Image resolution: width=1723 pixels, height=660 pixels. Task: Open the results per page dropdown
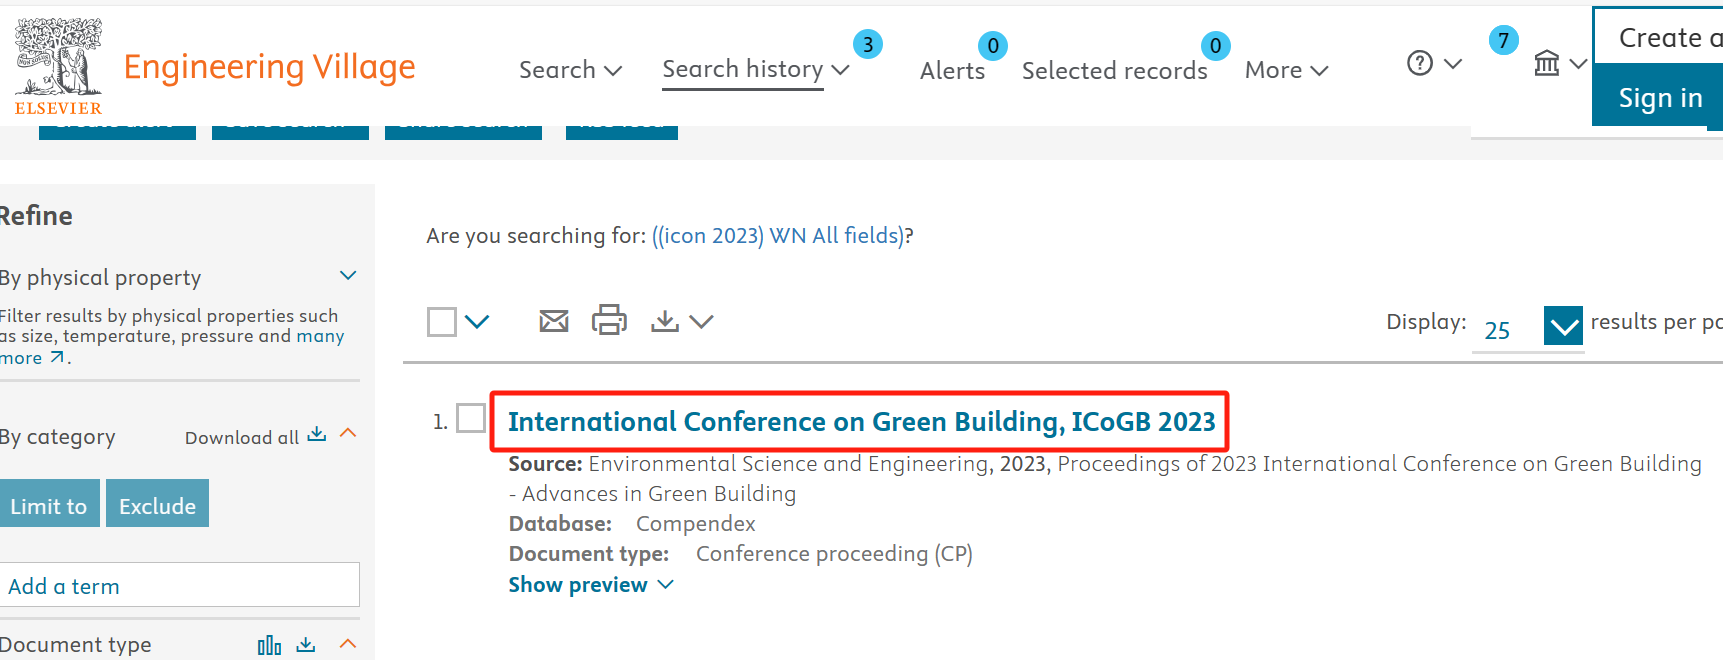(x=1562, y=326)
